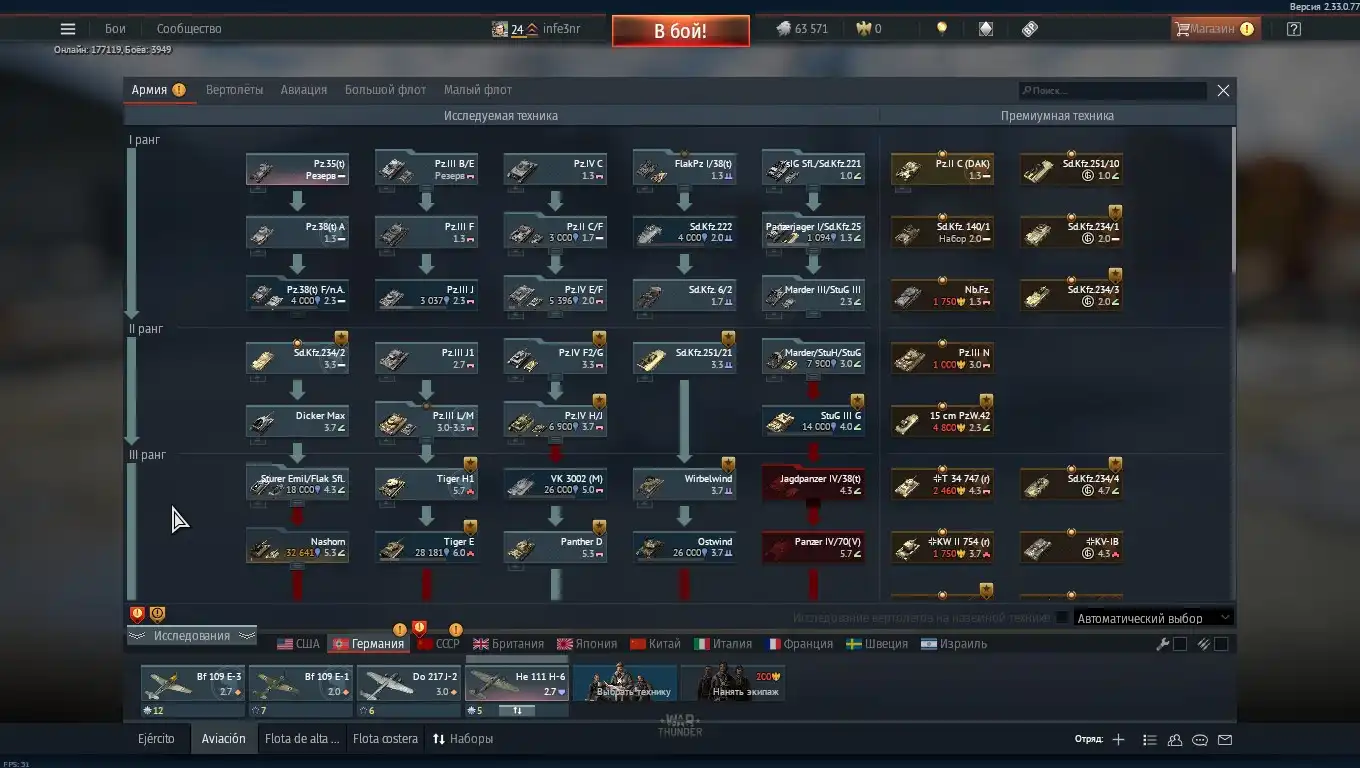
Task: Open the Battle Pass ticket icon
Action: tap(1030, 29)
